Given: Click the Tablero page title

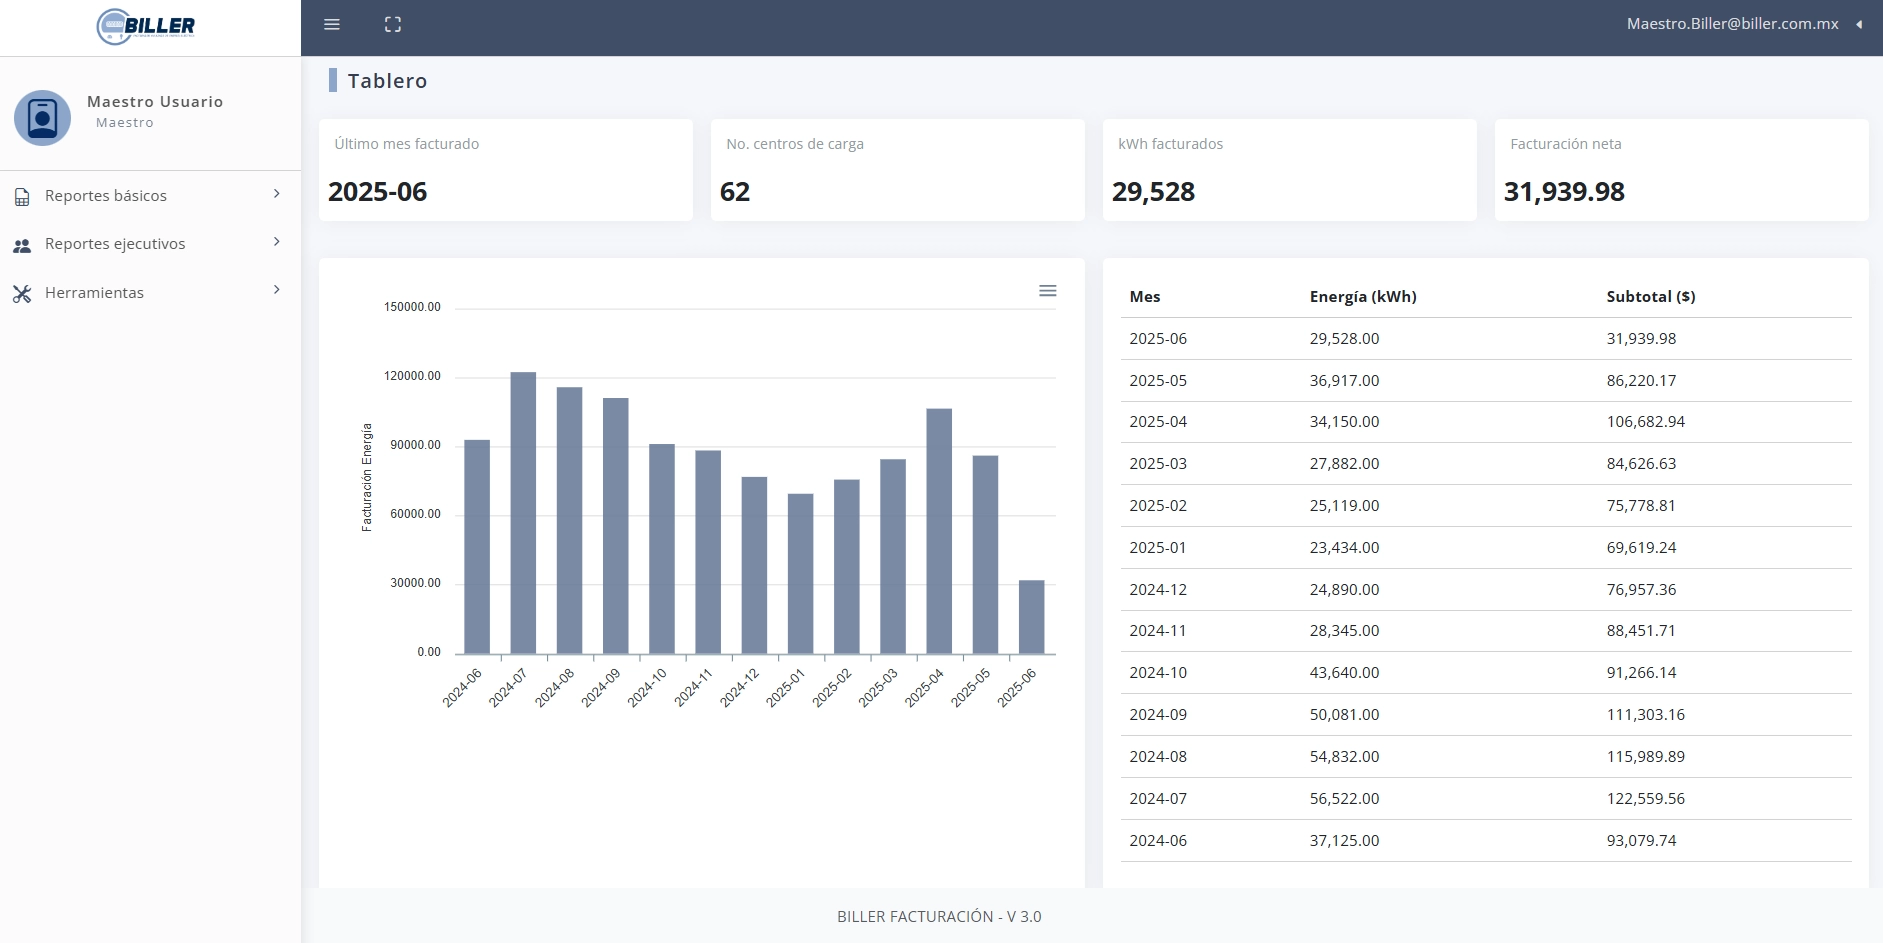Looking at the screenshot, I should pyautogui.click(x=387, y=81).
